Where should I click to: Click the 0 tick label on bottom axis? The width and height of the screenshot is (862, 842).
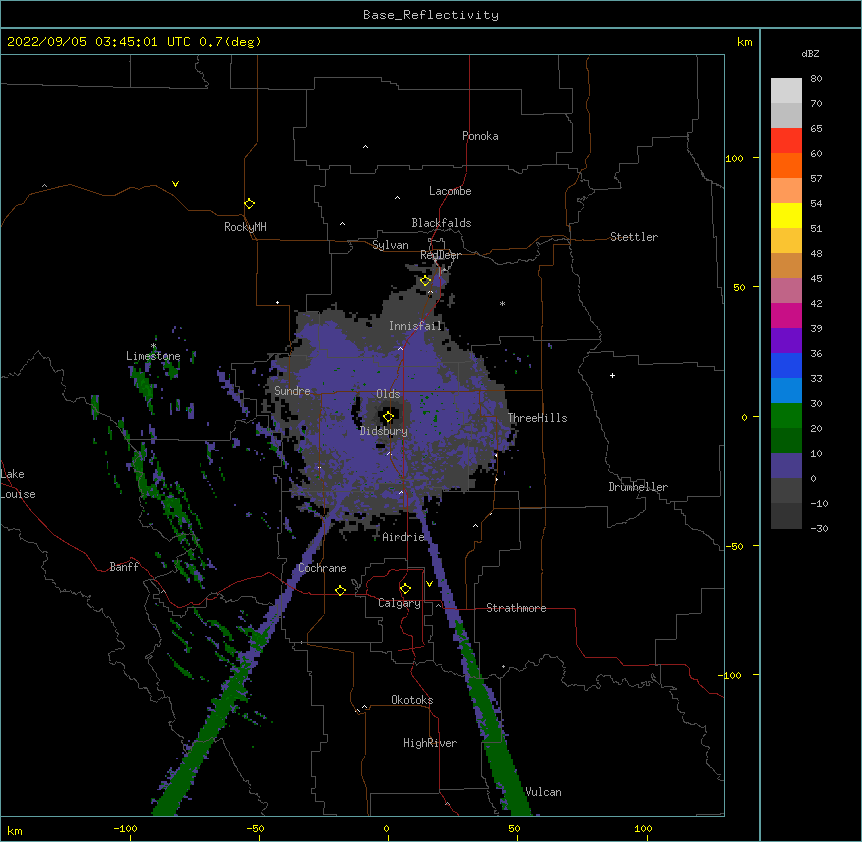pyautogui.click(x=386, y=829)
